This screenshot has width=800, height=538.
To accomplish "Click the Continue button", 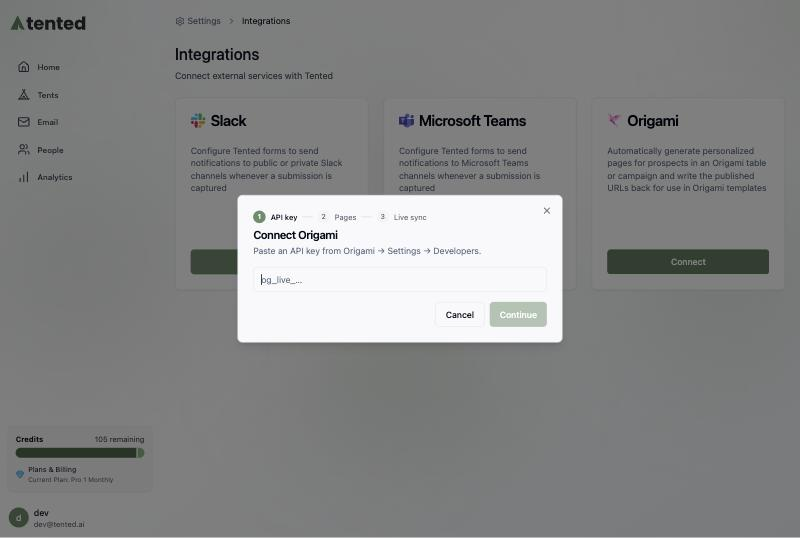I will [x=518, y=314].
